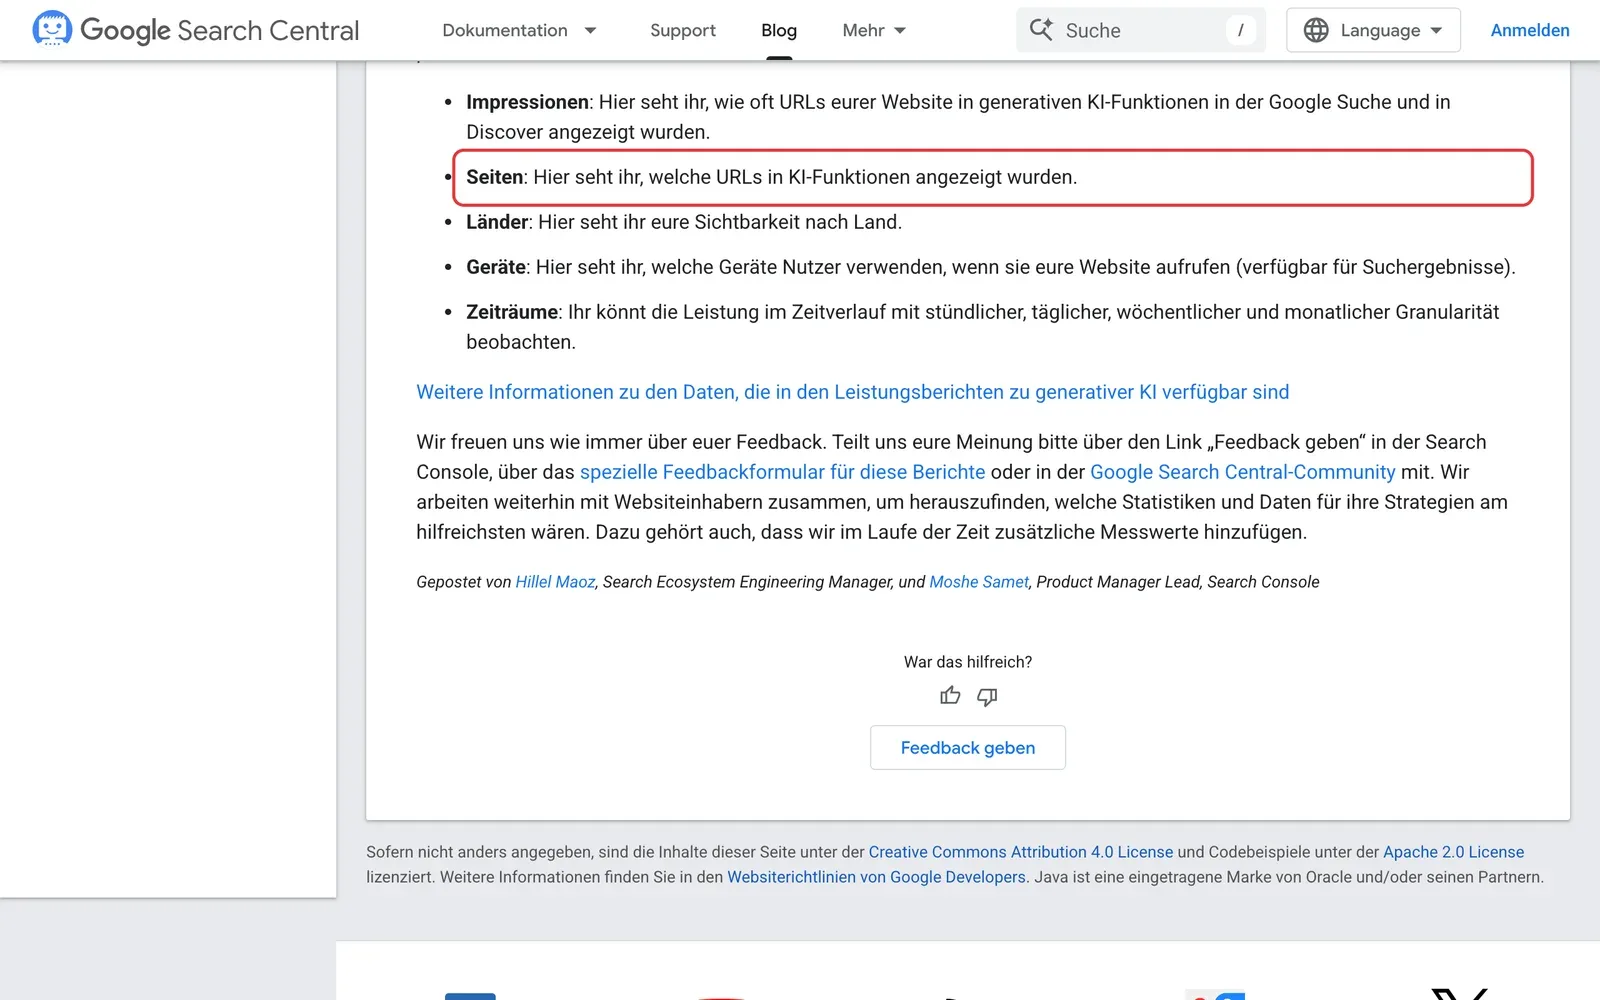Viewport: 1600px width, 1000px height.
Task: Click the Anmelden sign-in link
Action: click(x=1530, y=30)
